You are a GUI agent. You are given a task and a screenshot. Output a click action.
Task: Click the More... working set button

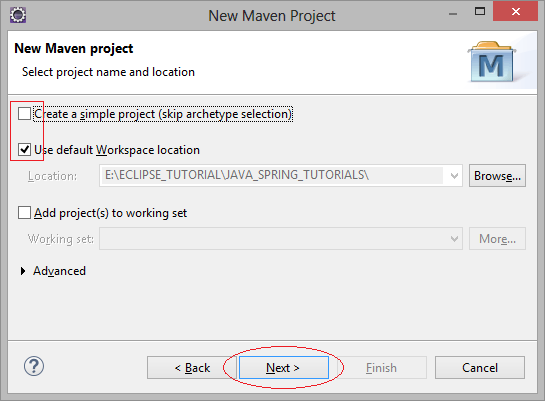point(497,239)
